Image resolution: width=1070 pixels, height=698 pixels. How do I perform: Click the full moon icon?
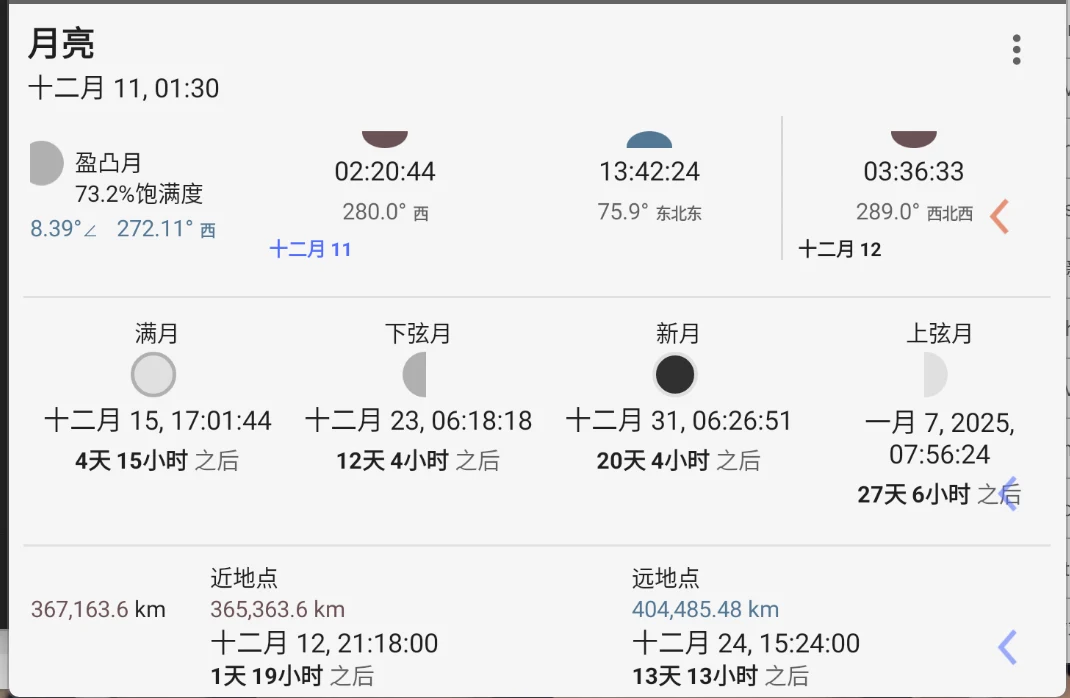click(x=154, y=375)
